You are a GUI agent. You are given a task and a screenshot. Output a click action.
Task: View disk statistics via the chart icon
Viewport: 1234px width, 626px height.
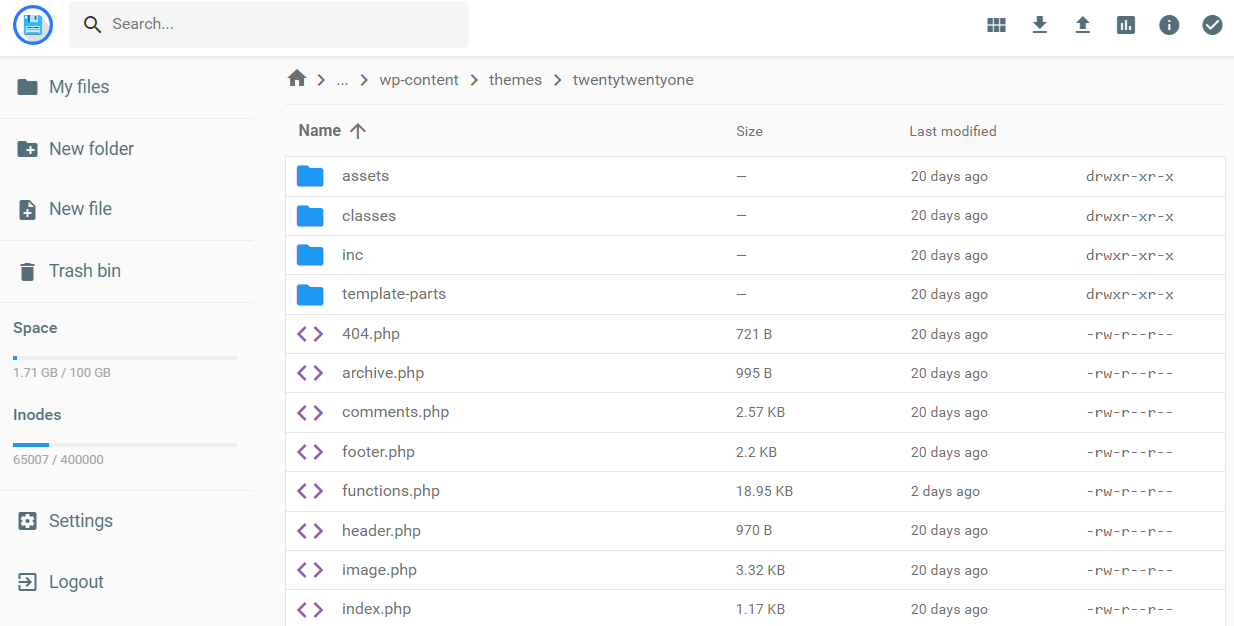[x=1125, y=24]
